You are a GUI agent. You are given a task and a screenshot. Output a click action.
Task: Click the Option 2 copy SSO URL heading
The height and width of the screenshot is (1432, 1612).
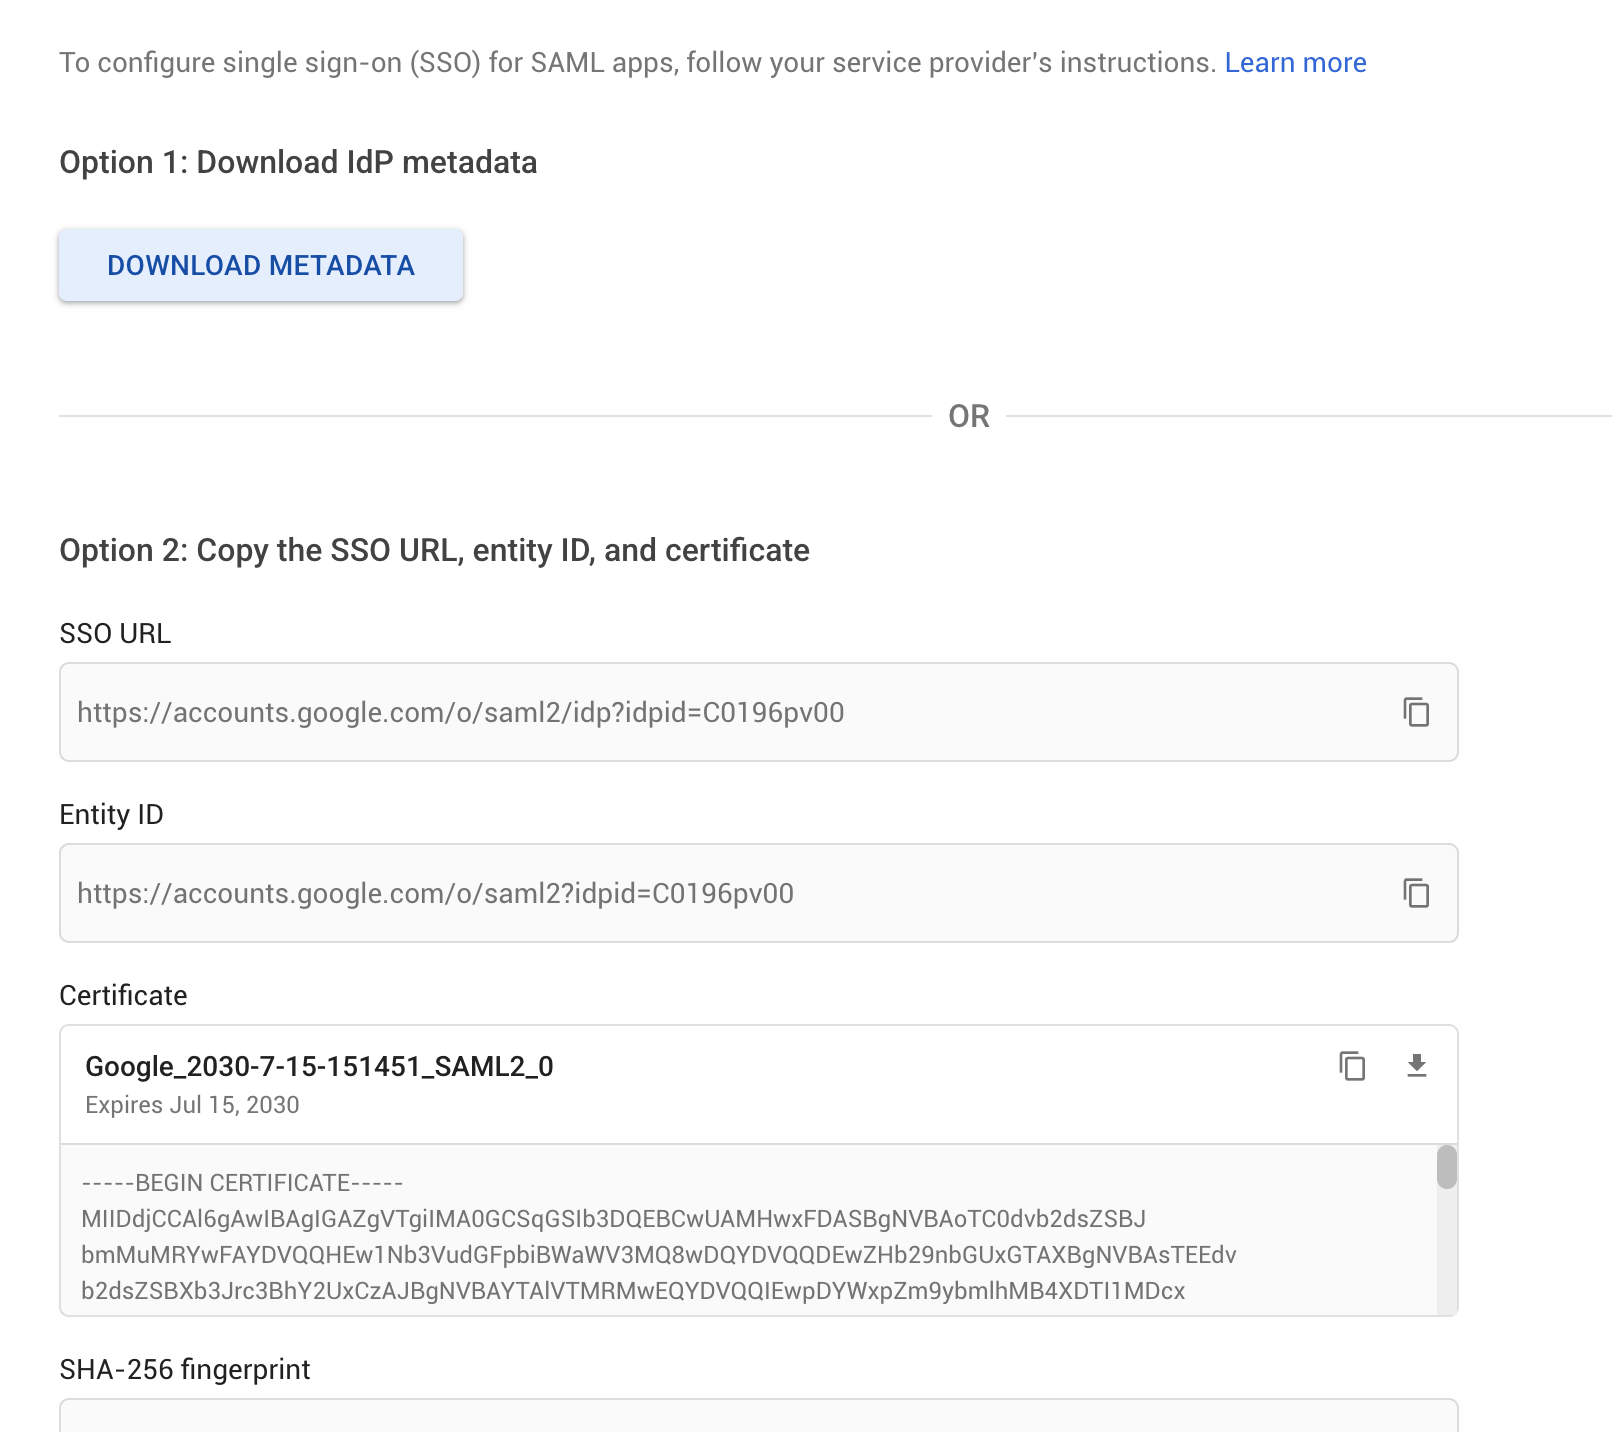click(434, 550)
